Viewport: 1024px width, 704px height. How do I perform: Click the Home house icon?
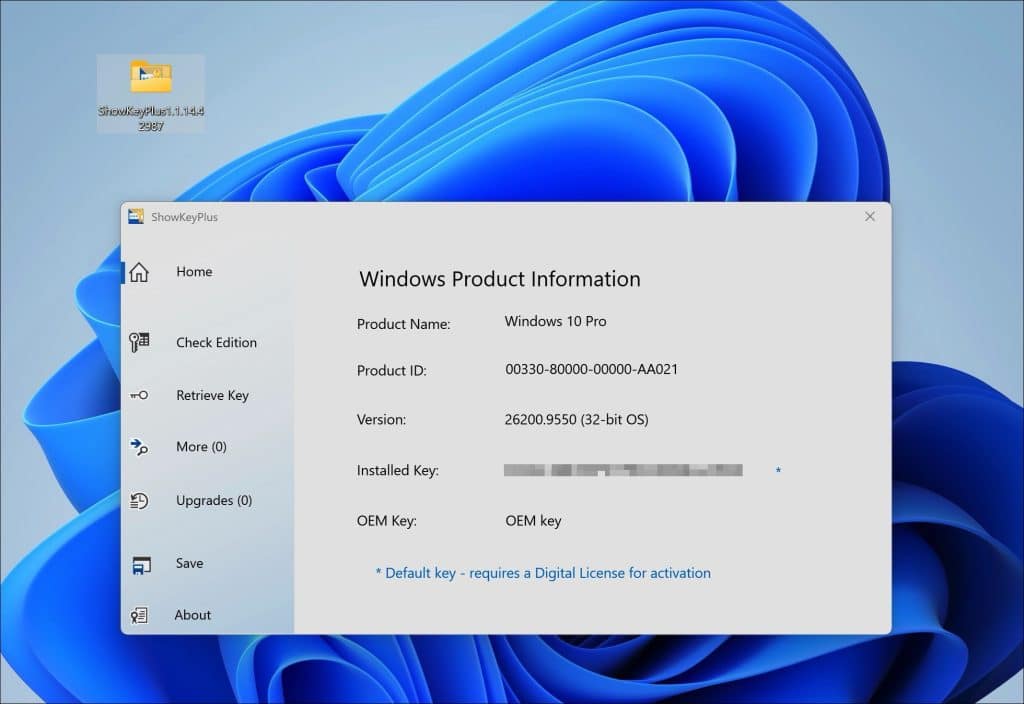pos(139,272)
